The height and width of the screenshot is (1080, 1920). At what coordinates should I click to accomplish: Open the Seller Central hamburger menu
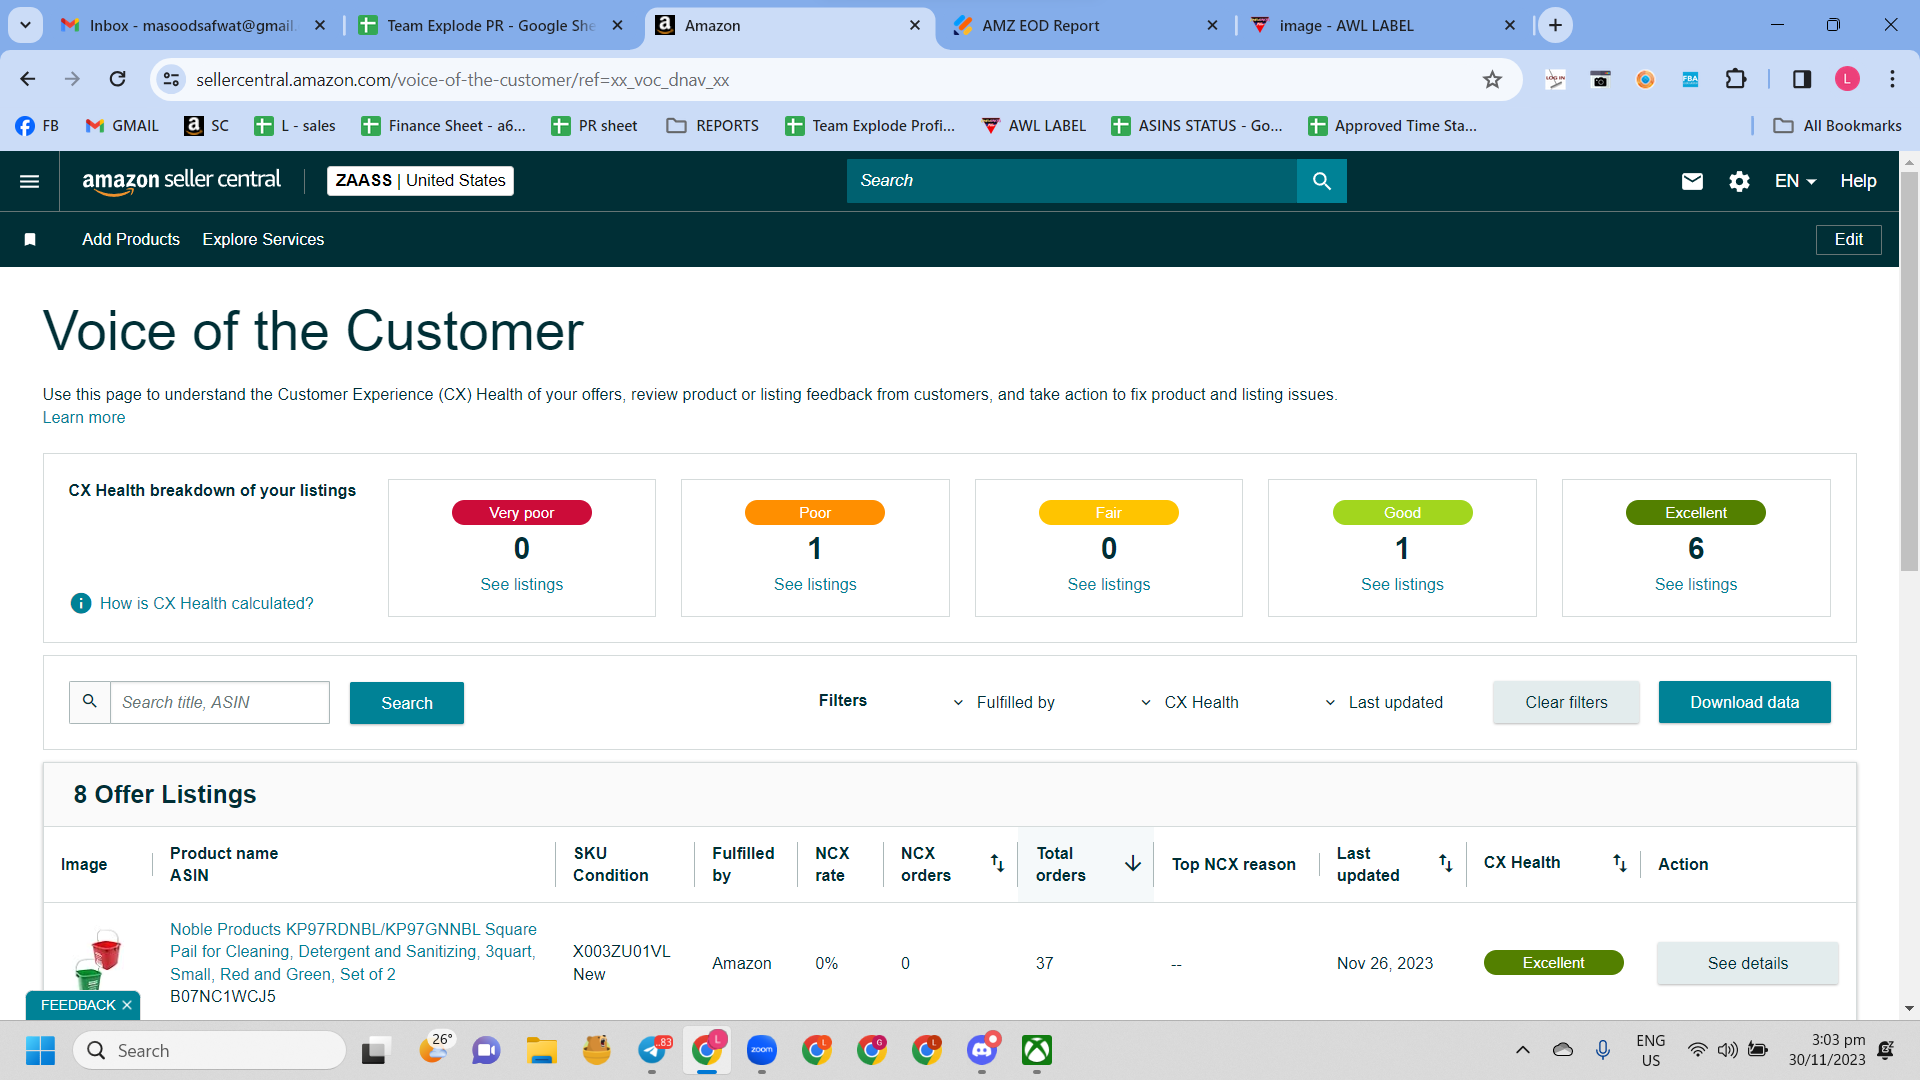[30, 181]
